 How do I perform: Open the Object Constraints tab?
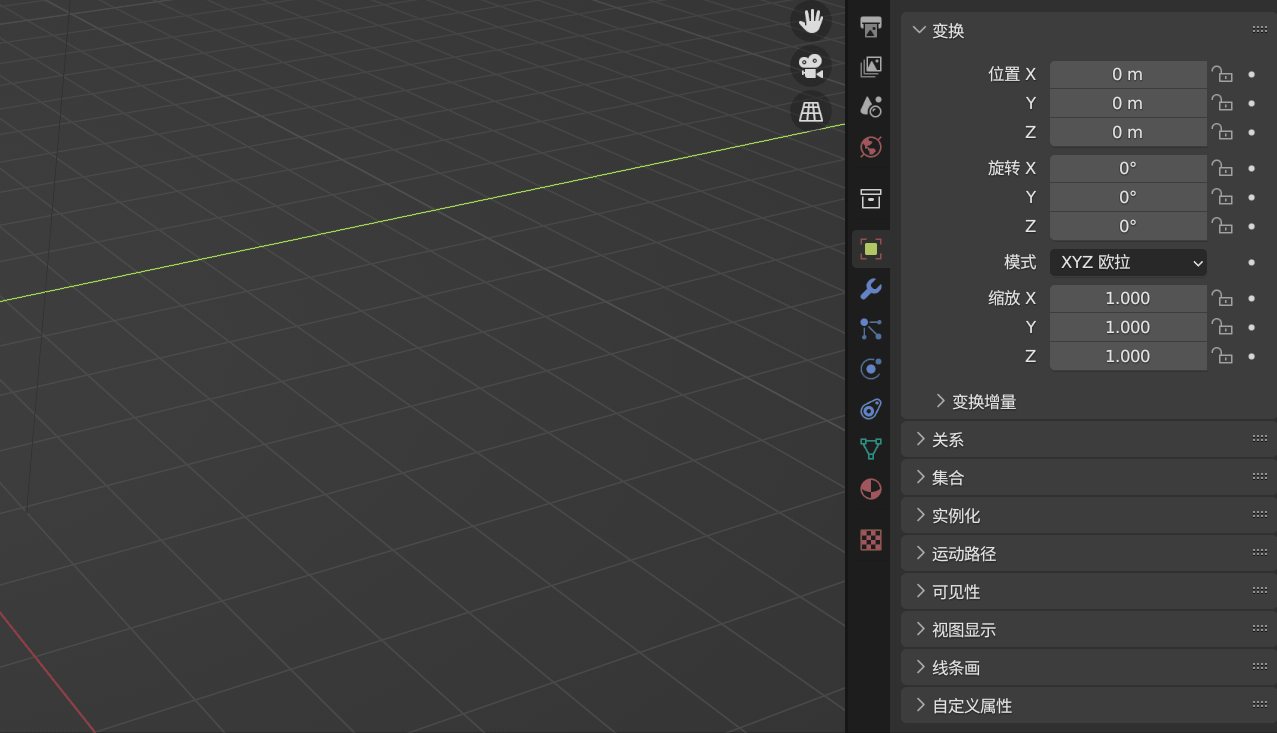[x=871, y=409]
